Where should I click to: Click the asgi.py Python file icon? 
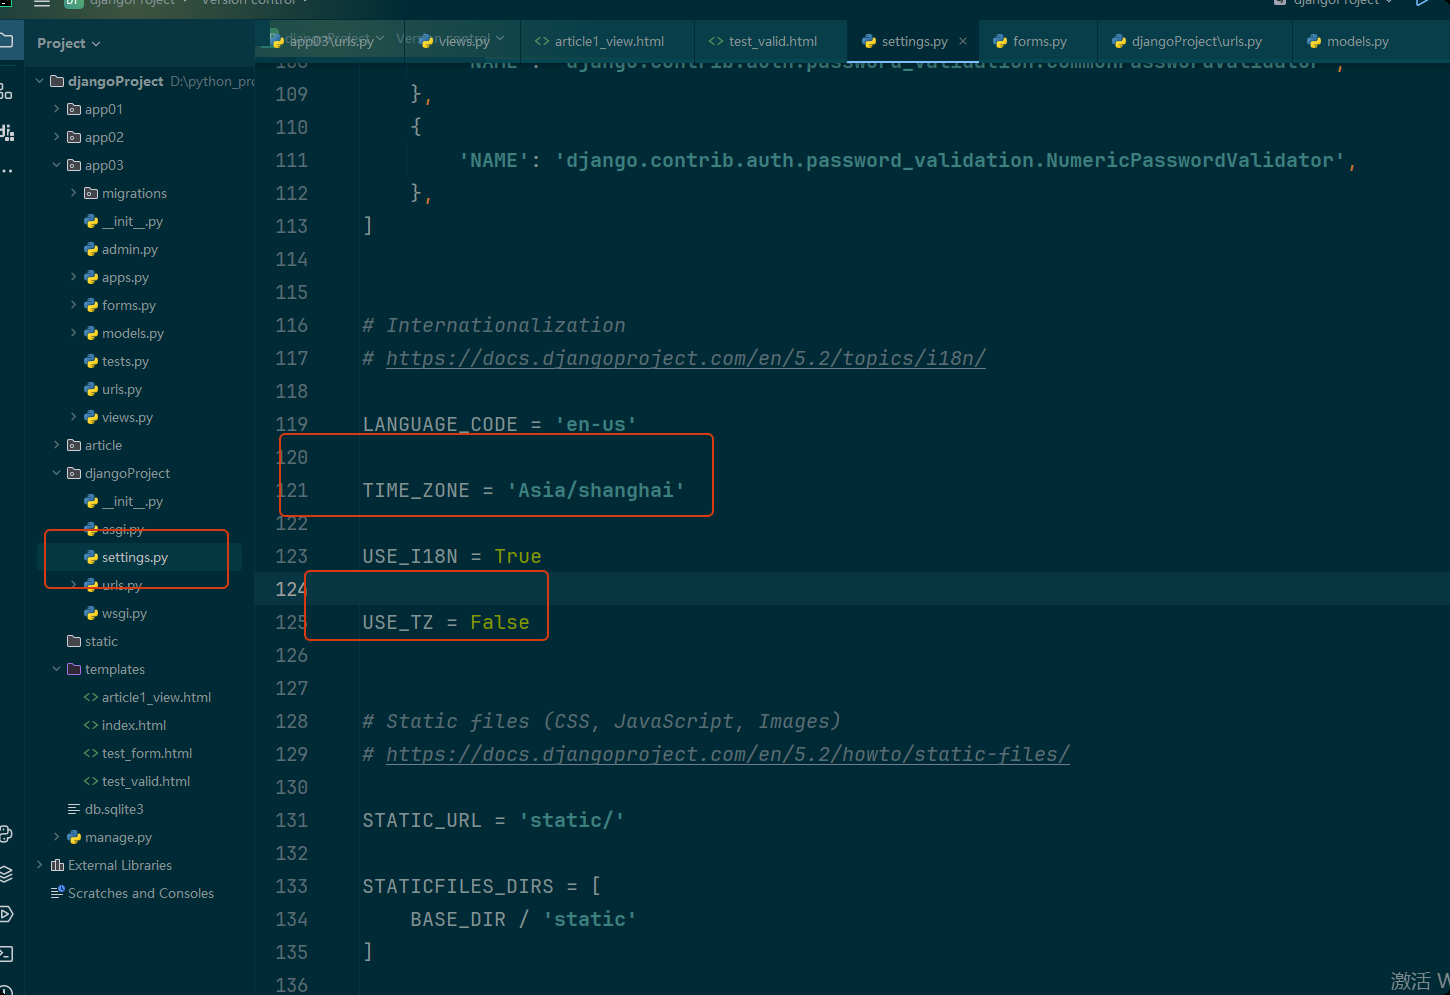(91, 529)
